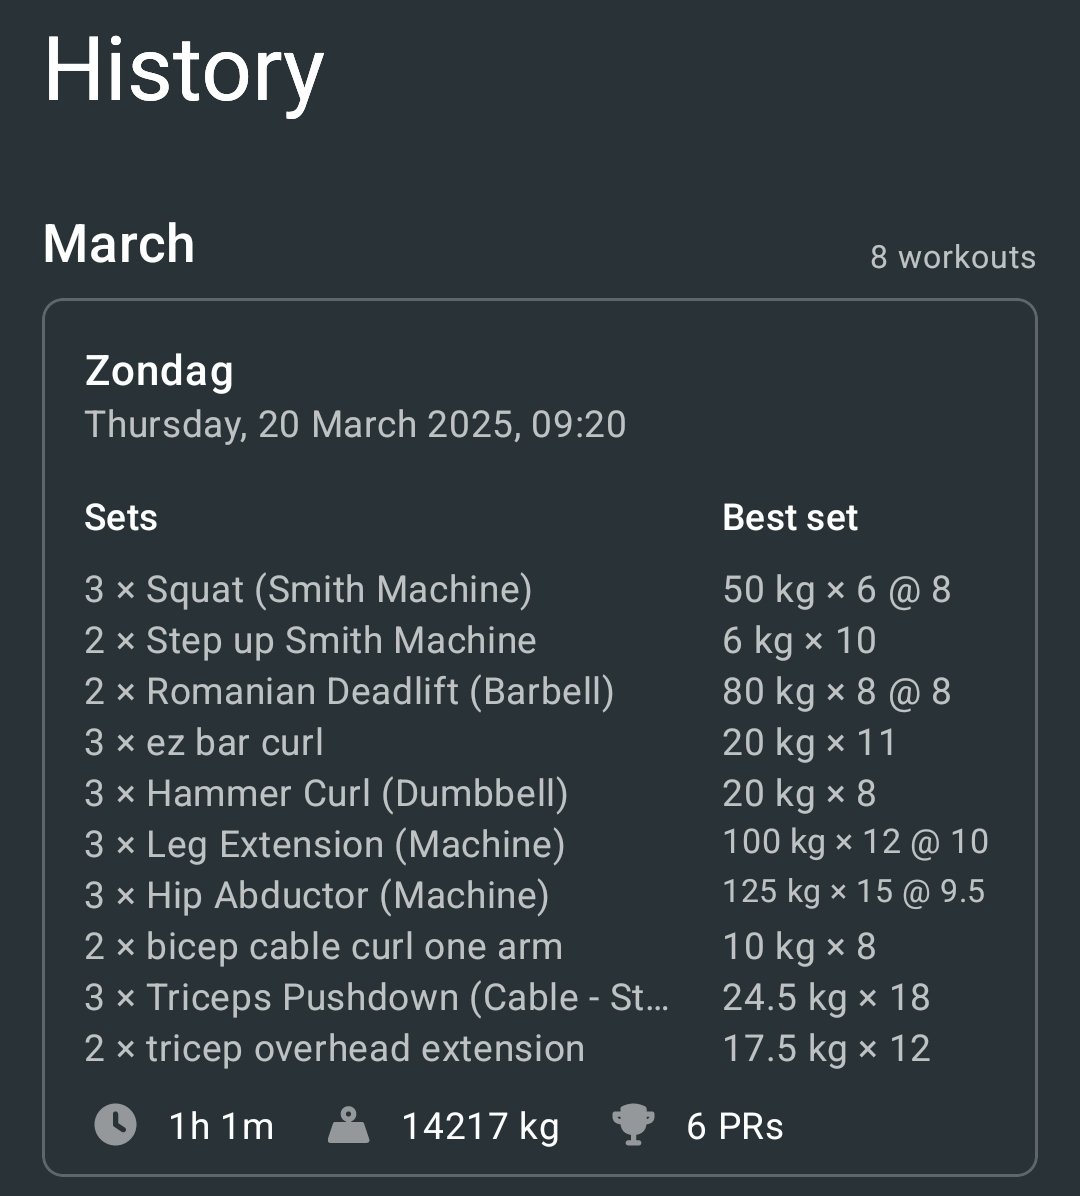Click the clock duration icon
The width and height of the screenshot is (1080, 1196).
coord(115,1126)
